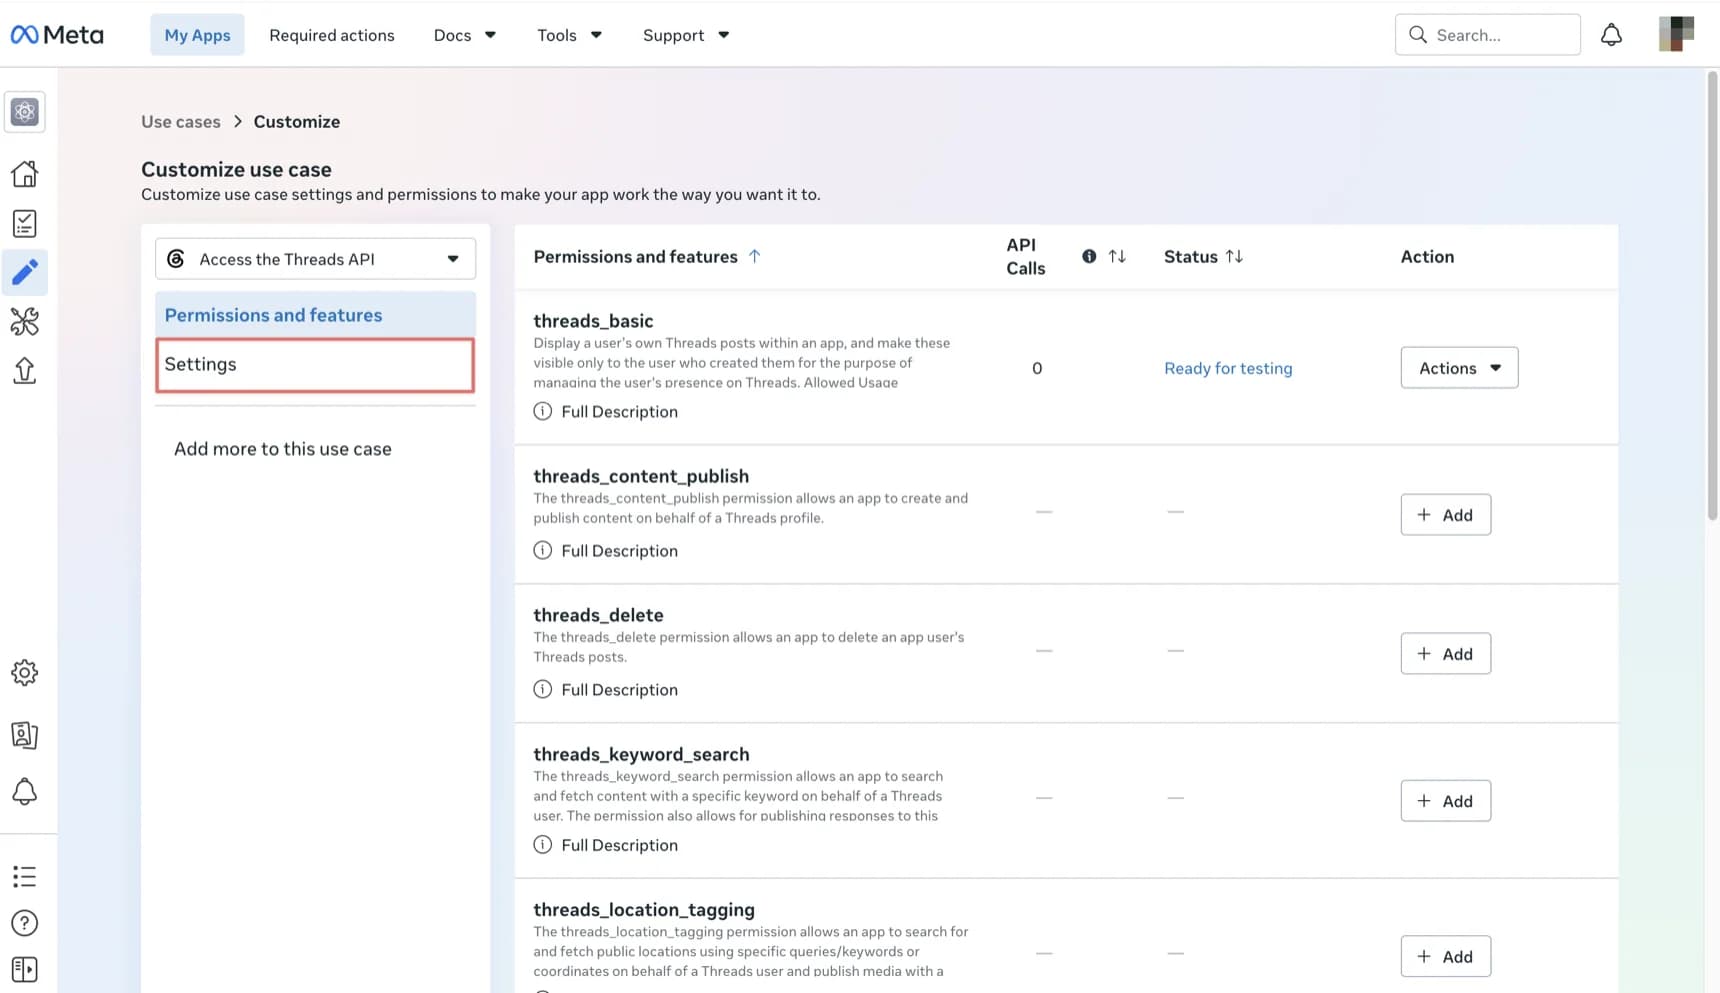Image resolution: width=1720 pixels, height=993 pixels.
Task: Add the threads_content_publish permission
Action: pyautogui.click(x=1445, y=515)
